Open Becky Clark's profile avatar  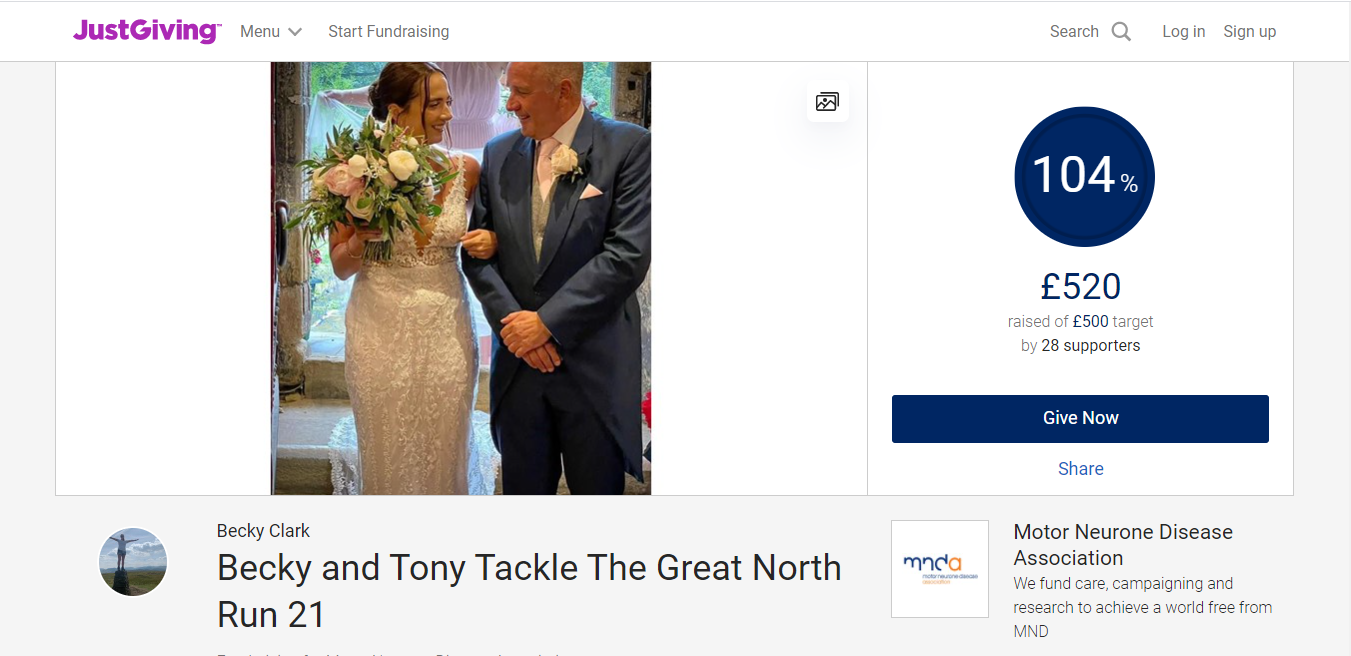pyautogui.click(x=133, y=562)
